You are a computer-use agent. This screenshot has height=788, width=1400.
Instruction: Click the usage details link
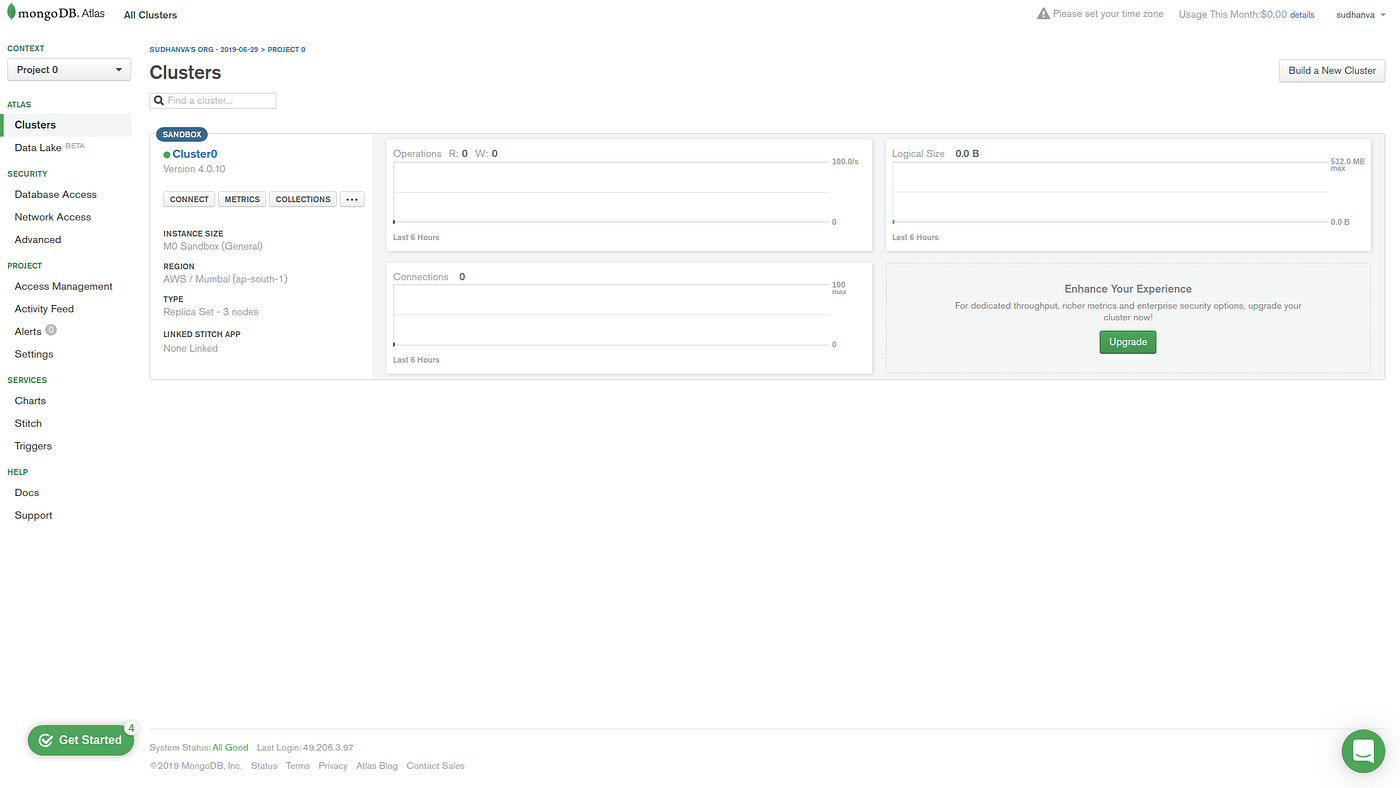click(x=1301, y=14)
